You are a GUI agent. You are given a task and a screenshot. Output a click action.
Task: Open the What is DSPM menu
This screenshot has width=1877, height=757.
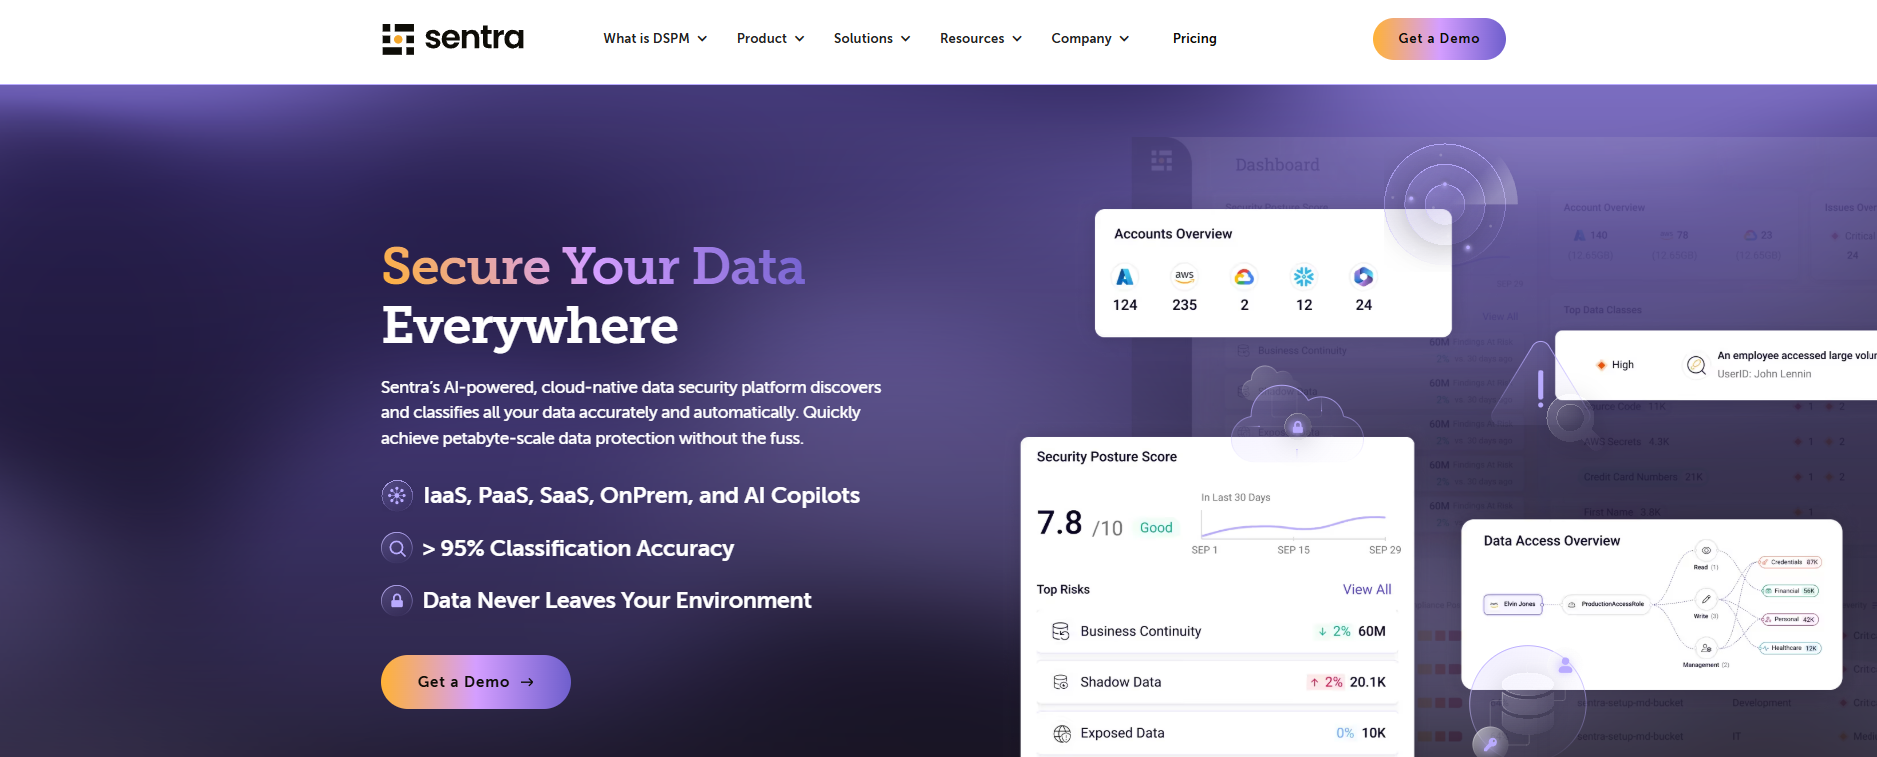click(x=655, y=39)
